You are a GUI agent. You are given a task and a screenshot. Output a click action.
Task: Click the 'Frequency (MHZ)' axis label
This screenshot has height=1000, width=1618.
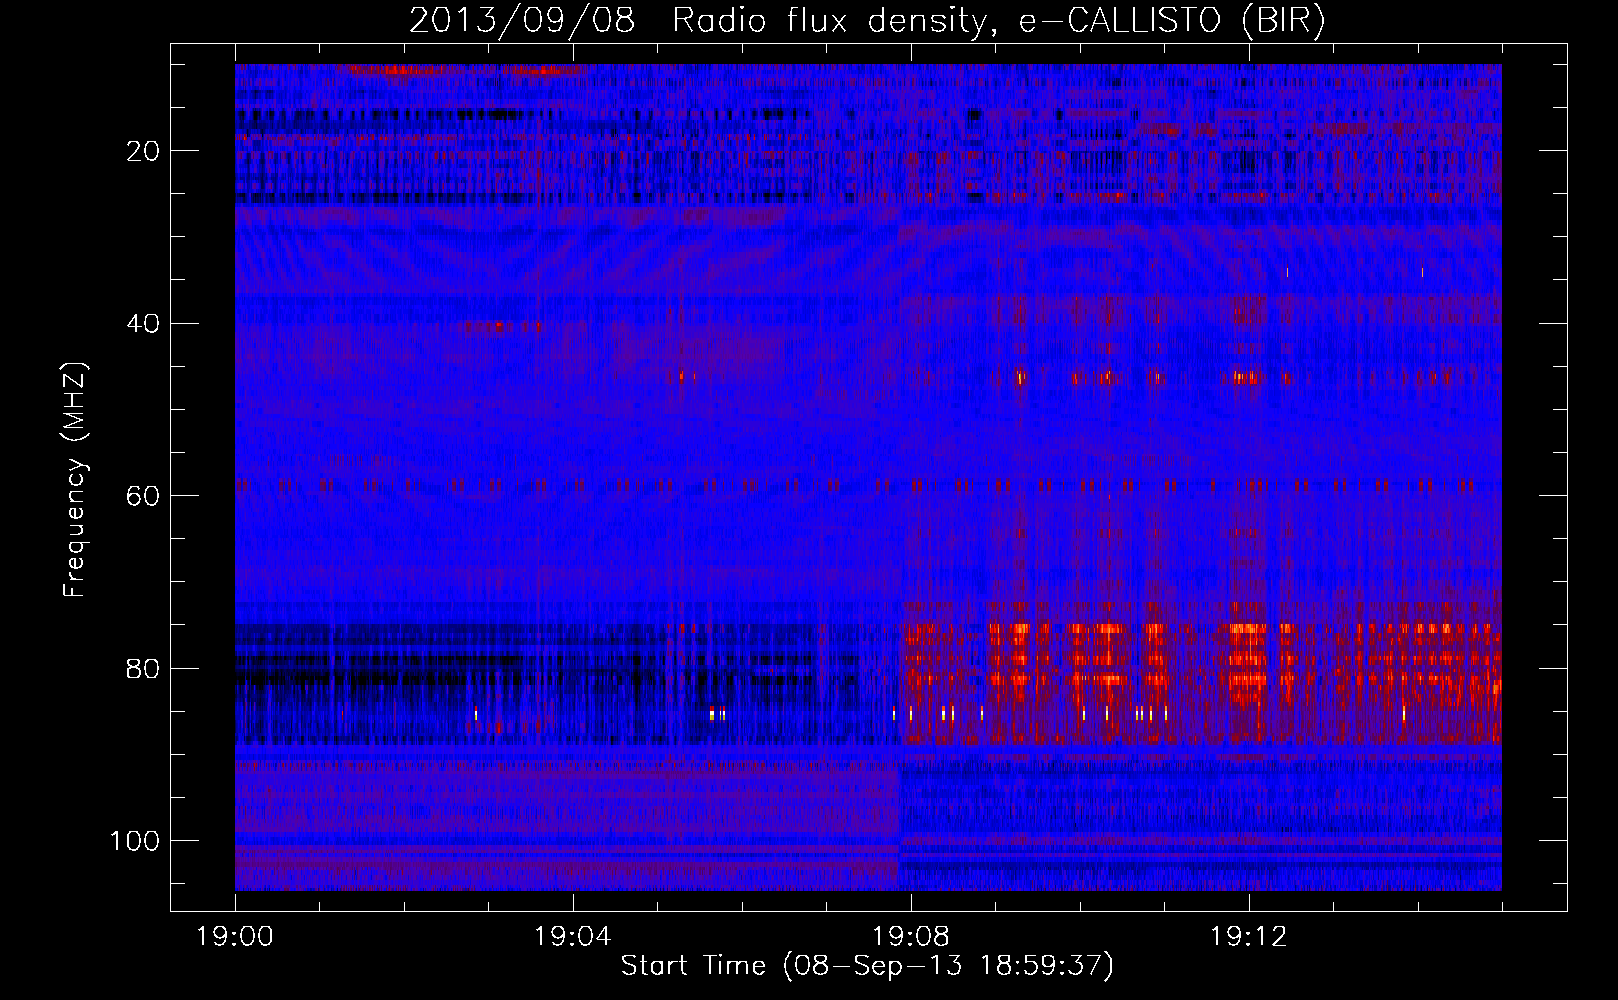[x=75, y=479]
